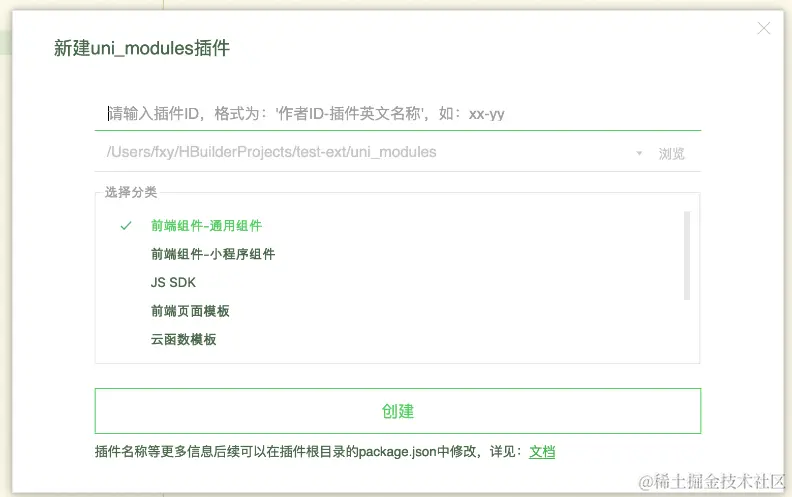The height and width of the screenshot is (497, 792).
Task: Select category 前端组件-小程序组件
Action: (x=213, y=254)
